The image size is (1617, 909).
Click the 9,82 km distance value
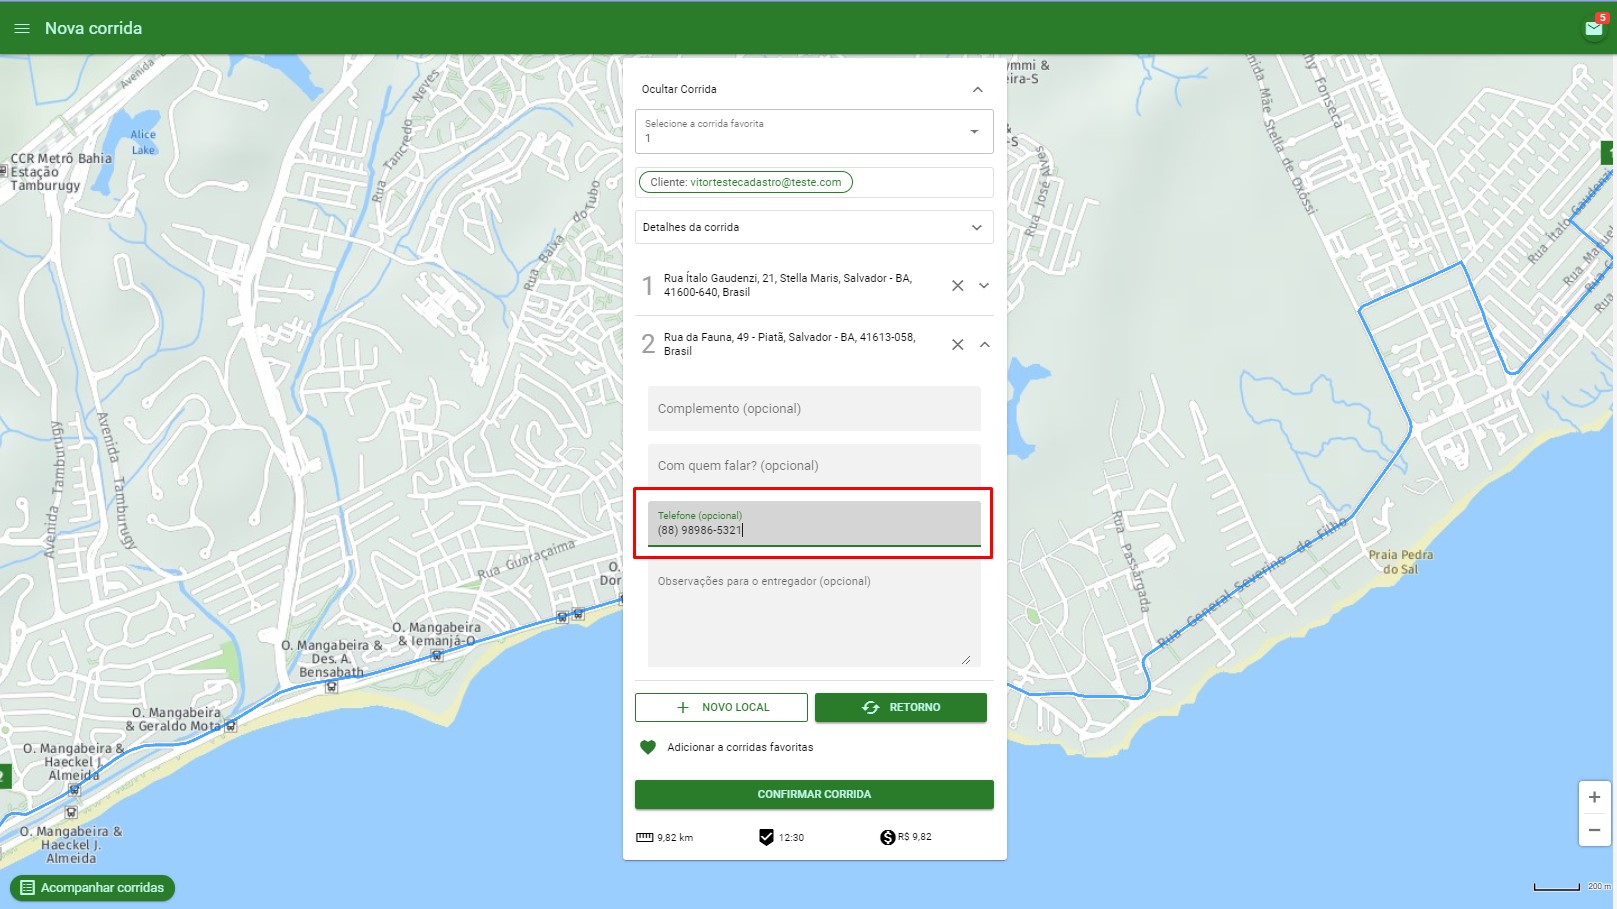675,838
